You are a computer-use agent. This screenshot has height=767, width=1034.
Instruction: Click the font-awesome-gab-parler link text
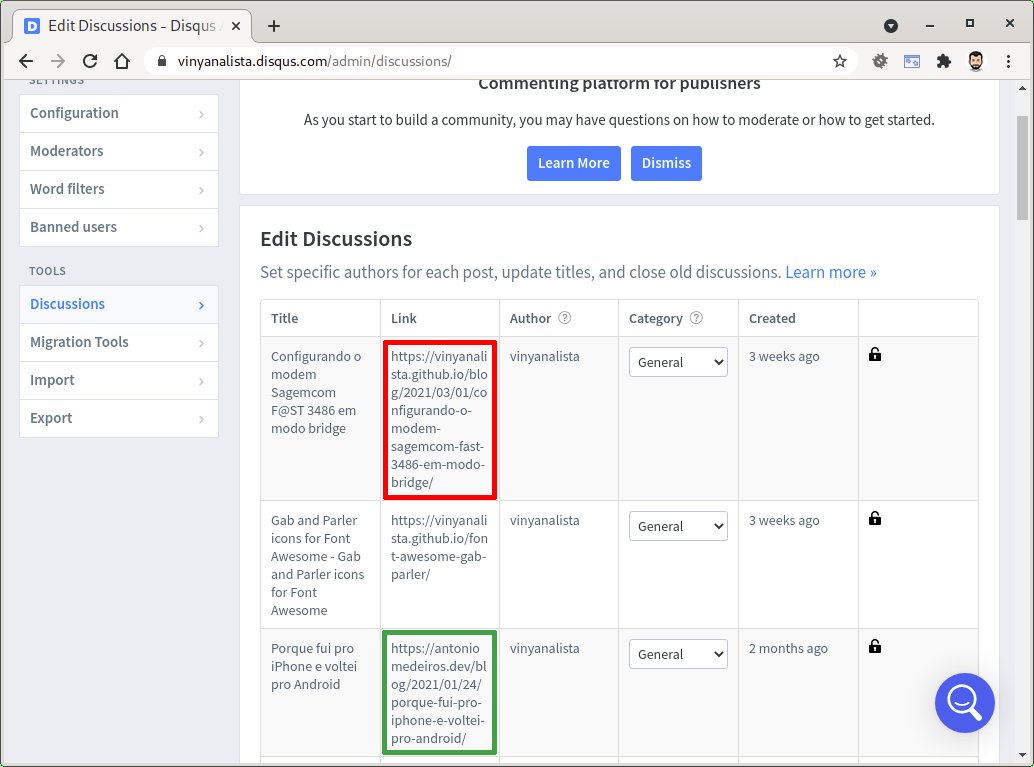(x=439, y=547)
